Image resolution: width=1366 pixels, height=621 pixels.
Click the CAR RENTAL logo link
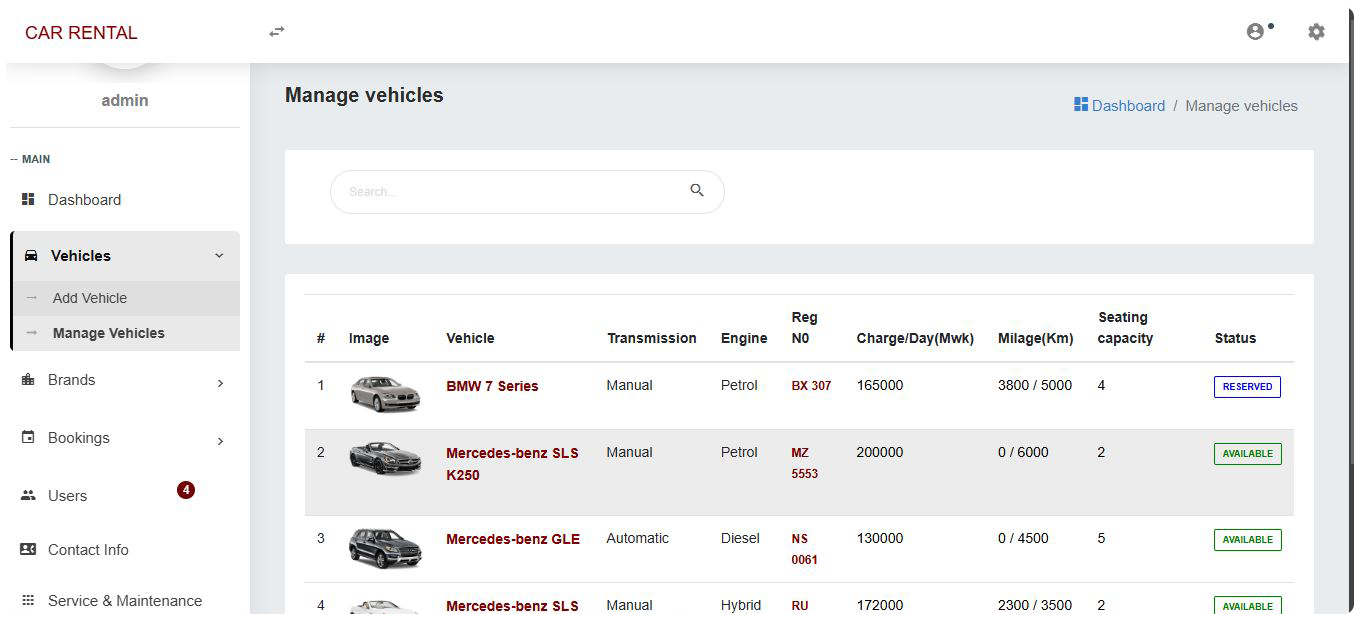[x=81, y=33]
